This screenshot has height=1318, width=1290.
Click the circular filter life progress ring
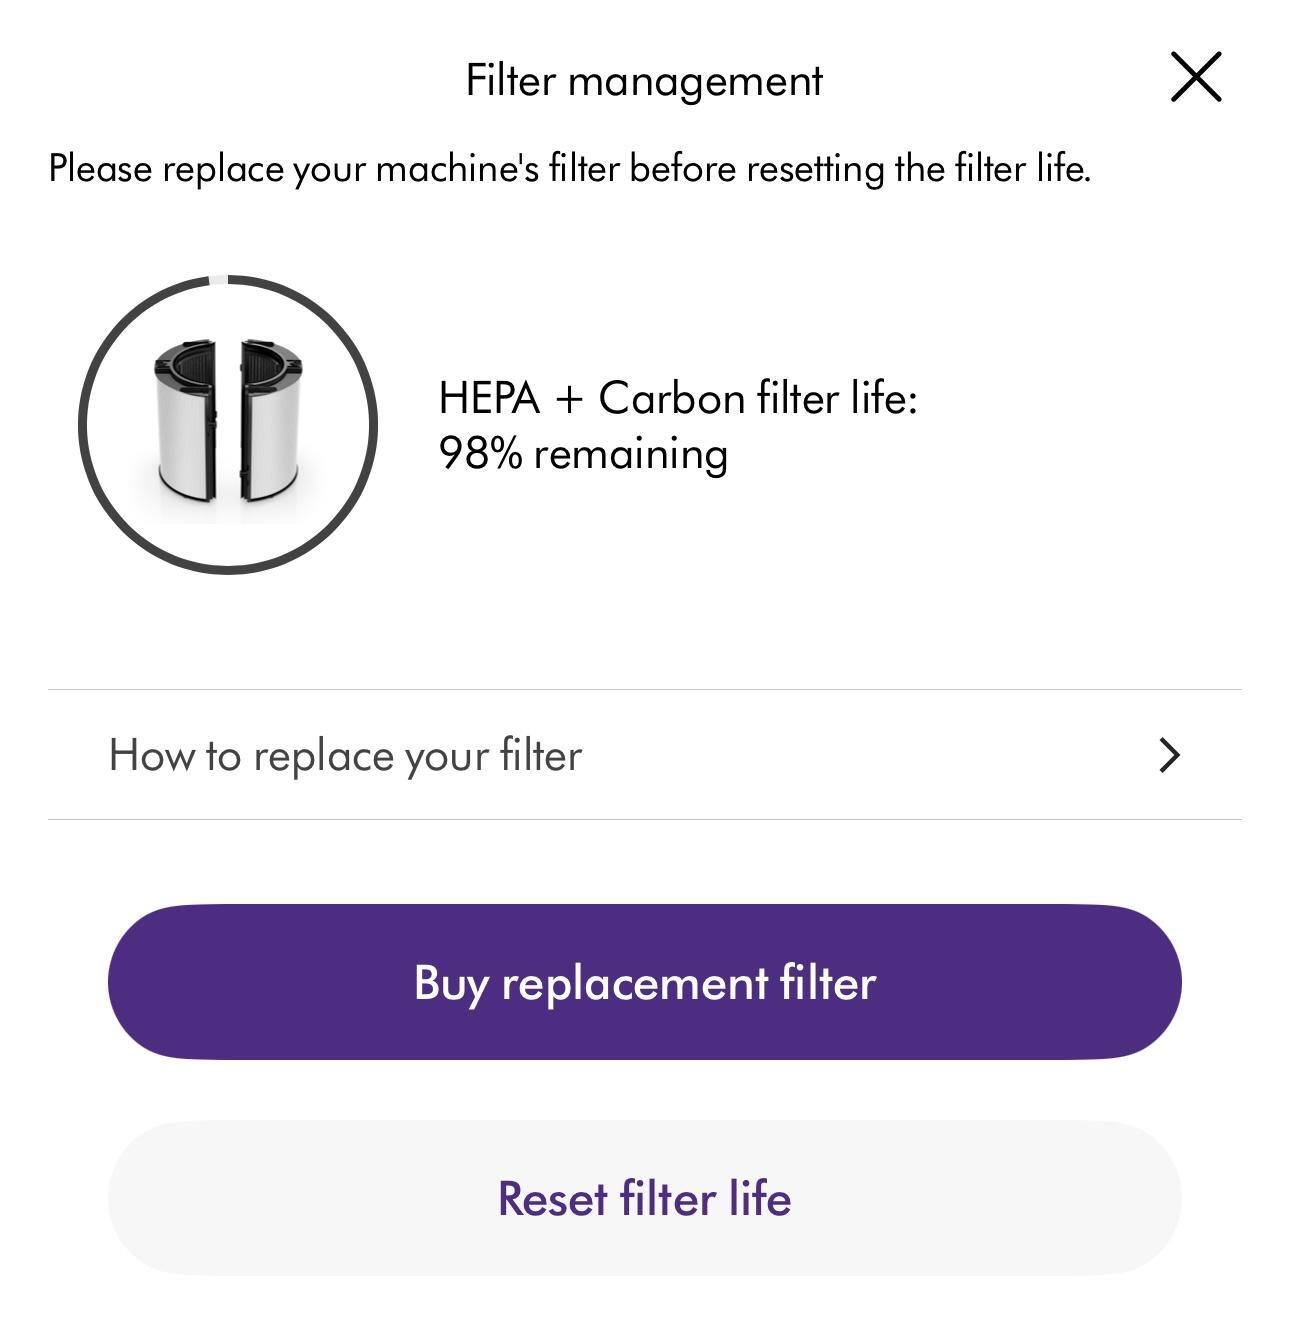(83, 425)
